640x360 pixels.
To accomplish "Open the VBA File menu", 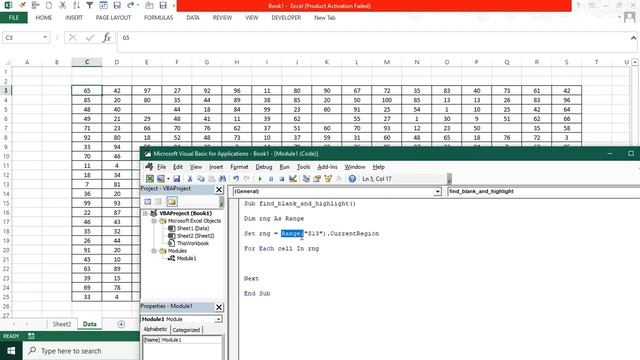I will tap(162, 167).
